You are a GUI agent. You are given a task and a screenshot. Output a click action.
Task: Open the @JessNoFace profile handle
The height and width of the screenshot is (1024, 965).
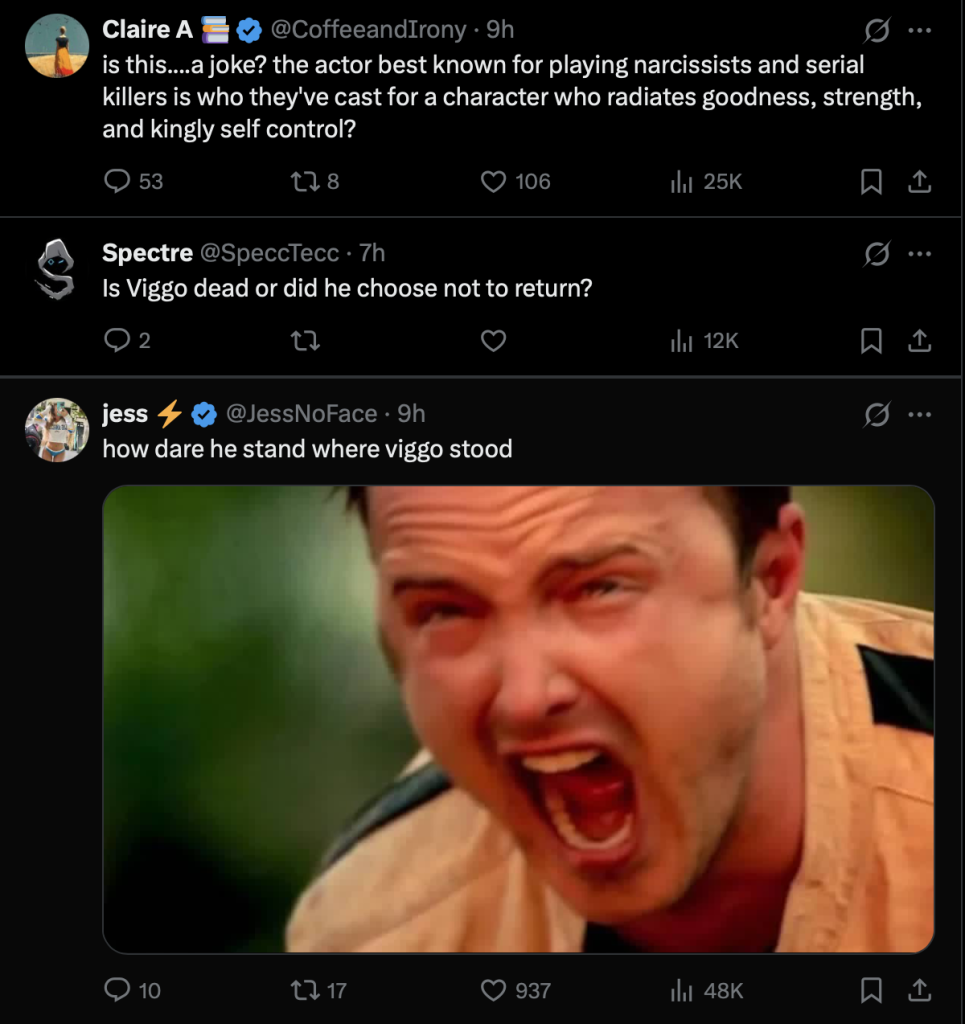[301, 413]
